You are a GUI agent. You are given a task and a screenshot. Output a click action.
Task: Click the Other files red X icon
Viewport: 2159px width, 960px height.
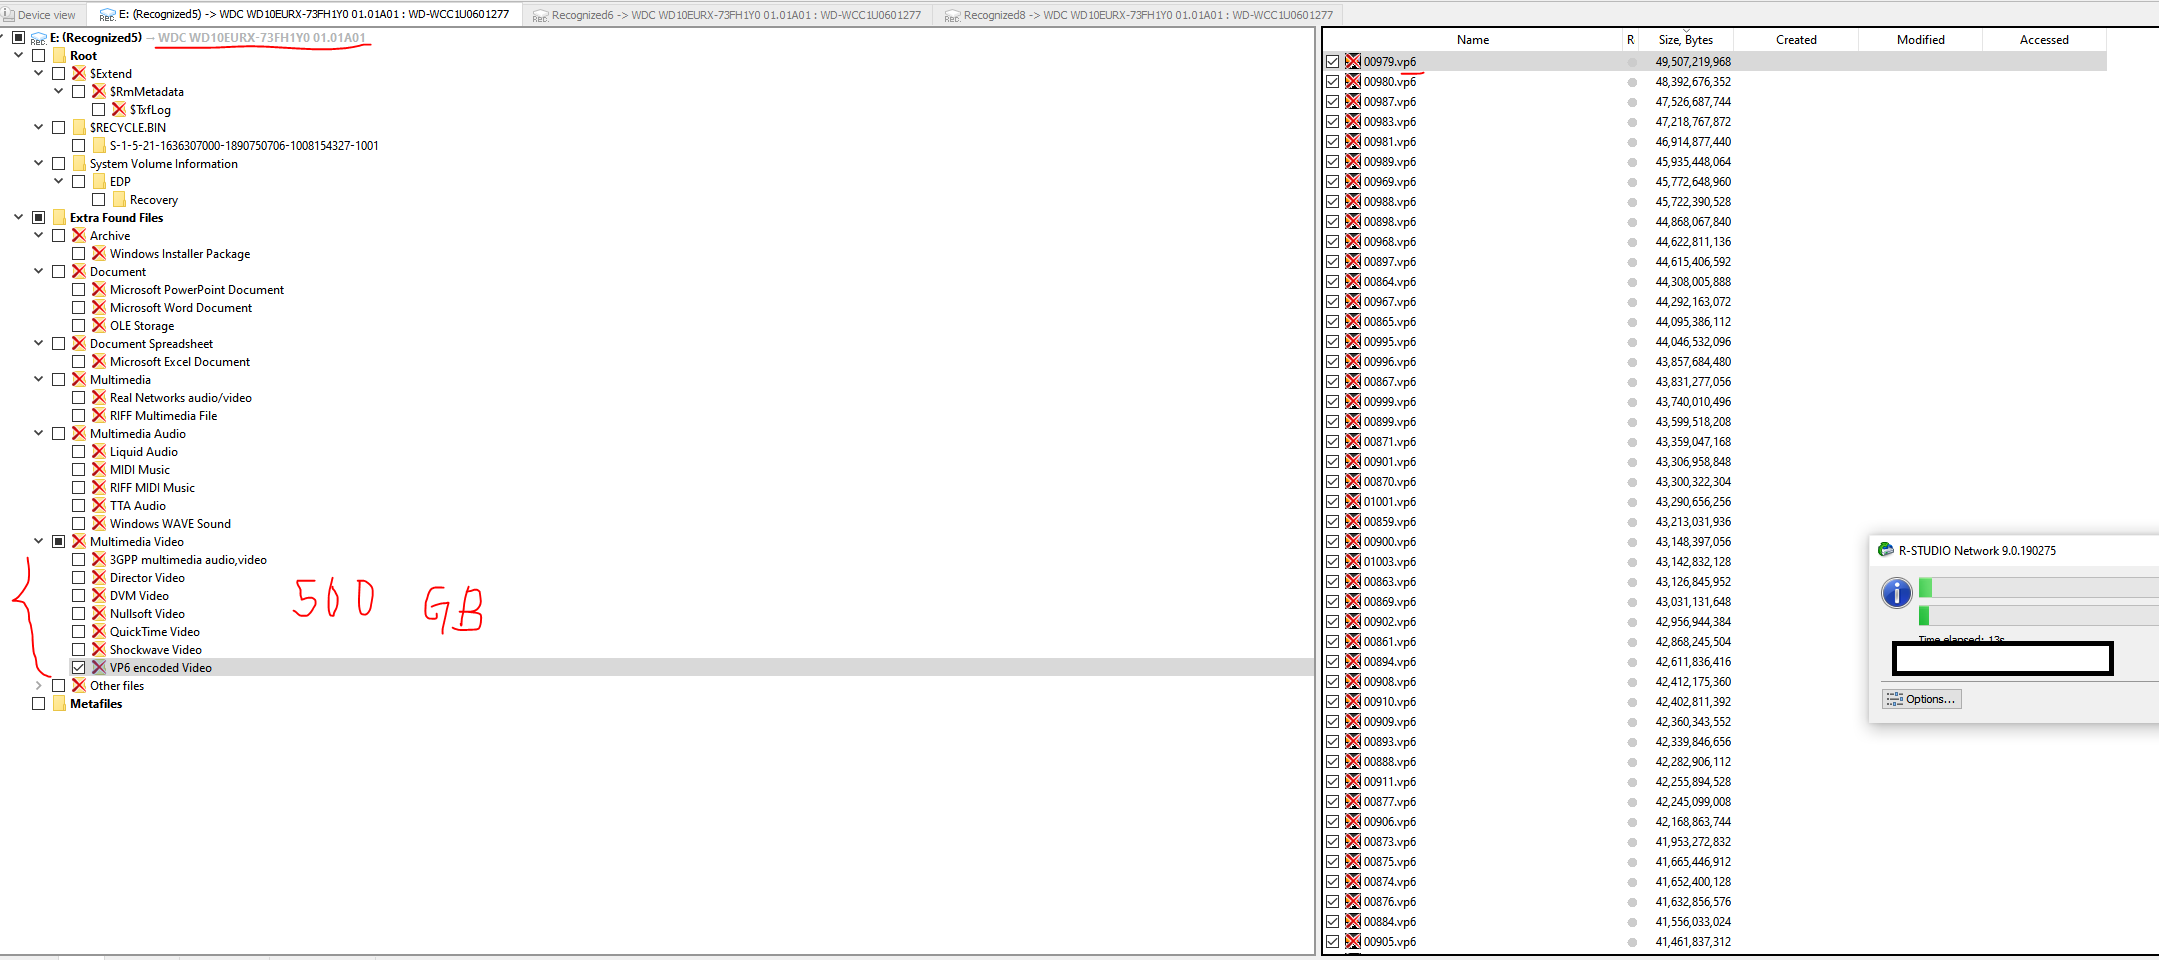79,686
